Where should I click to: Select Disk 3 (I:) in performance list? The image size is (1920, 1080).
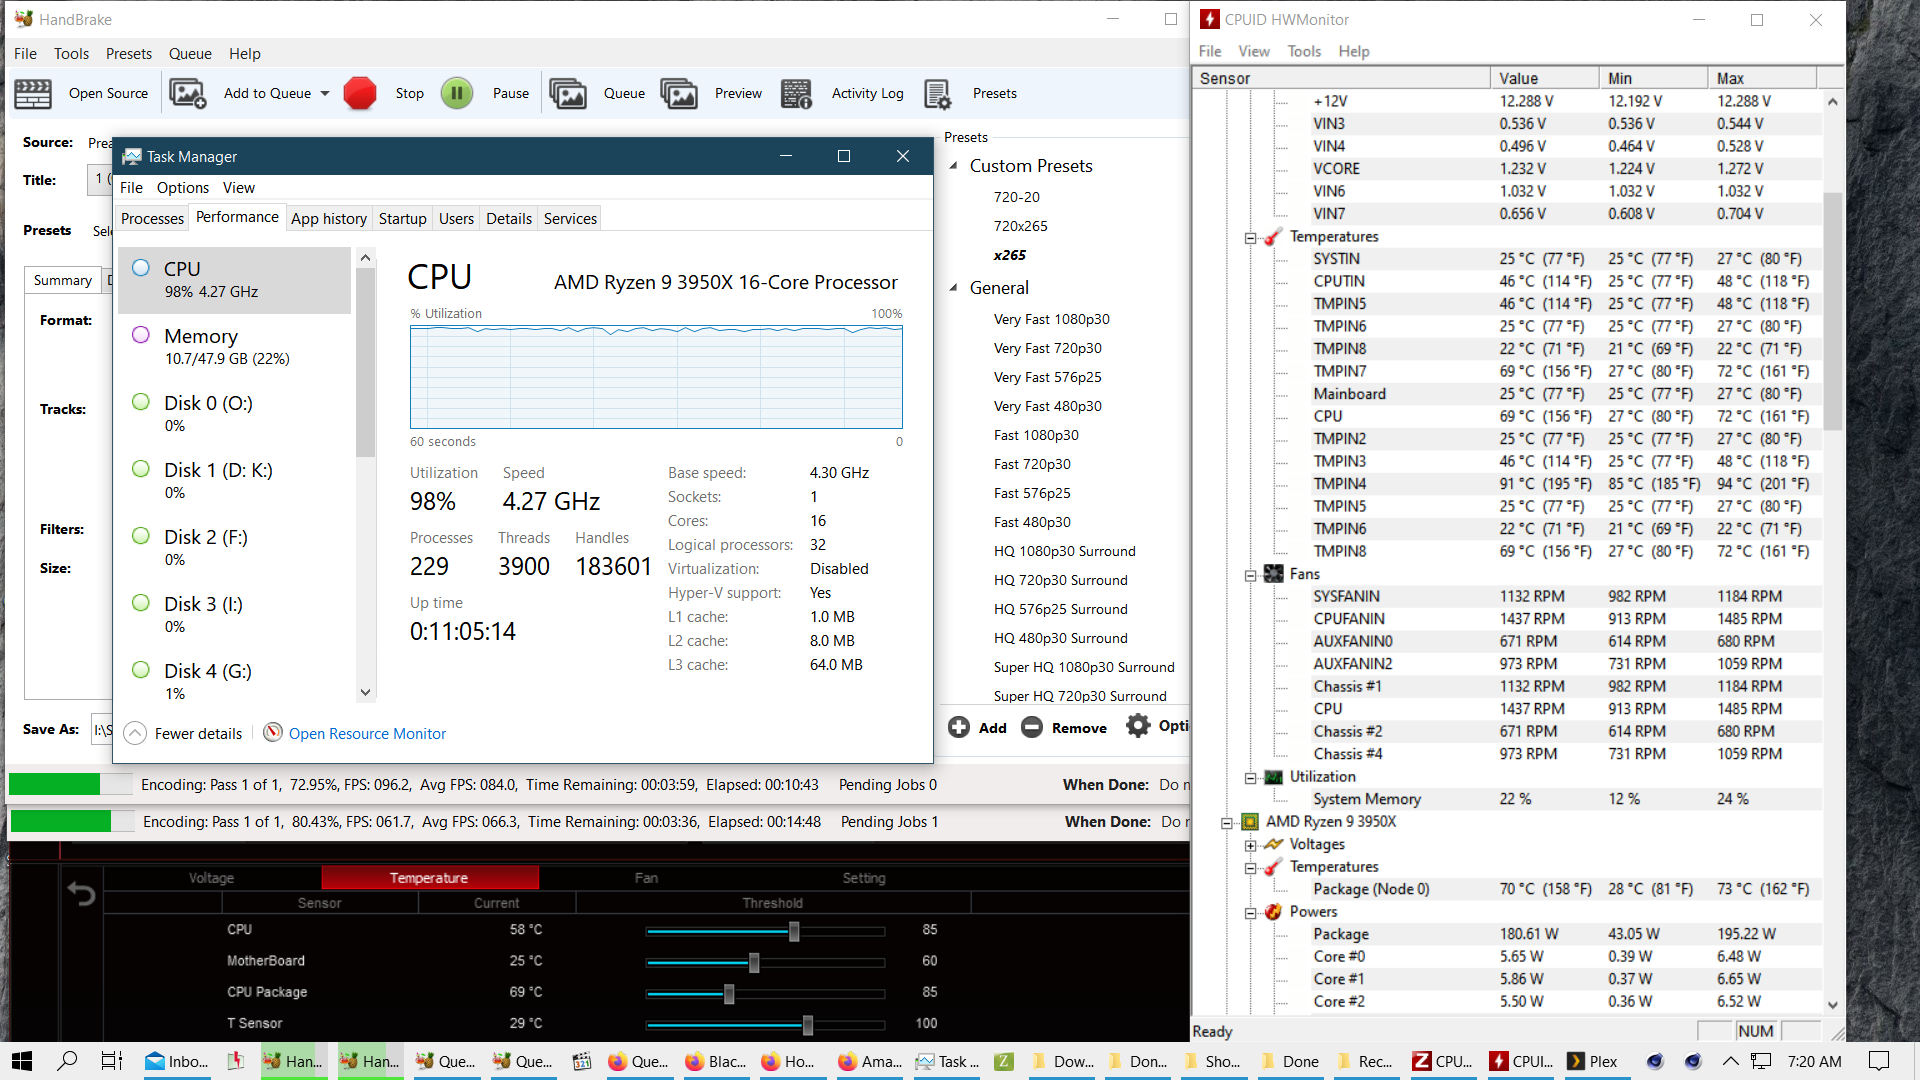click(235, 614)
